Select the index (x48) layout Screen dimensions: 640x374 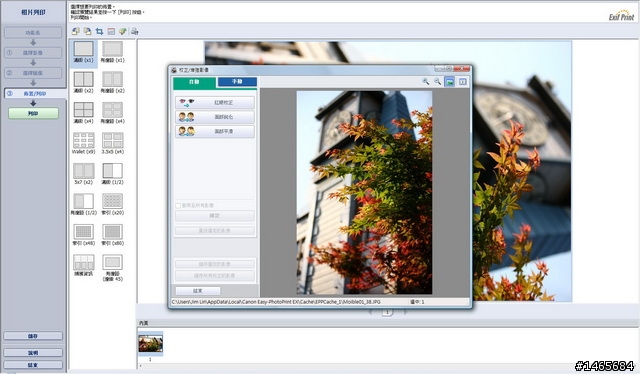pos(83,235)
